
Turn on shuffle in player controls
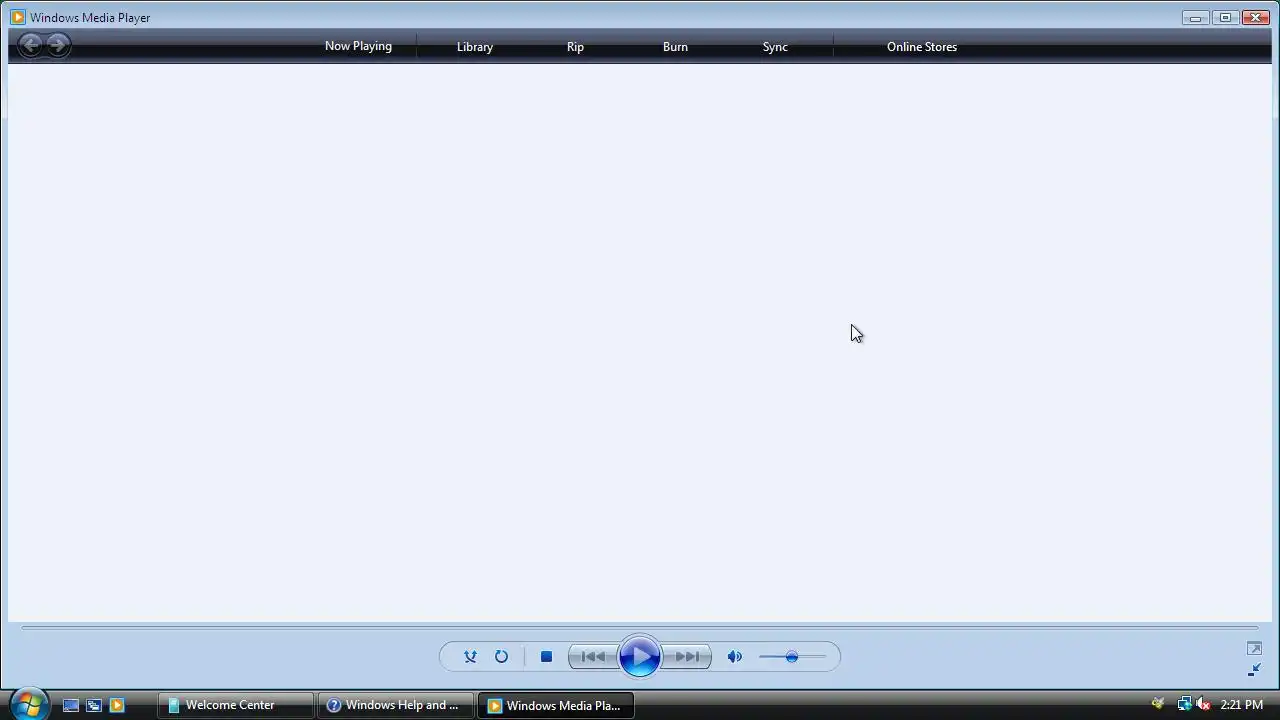(470, 657)
